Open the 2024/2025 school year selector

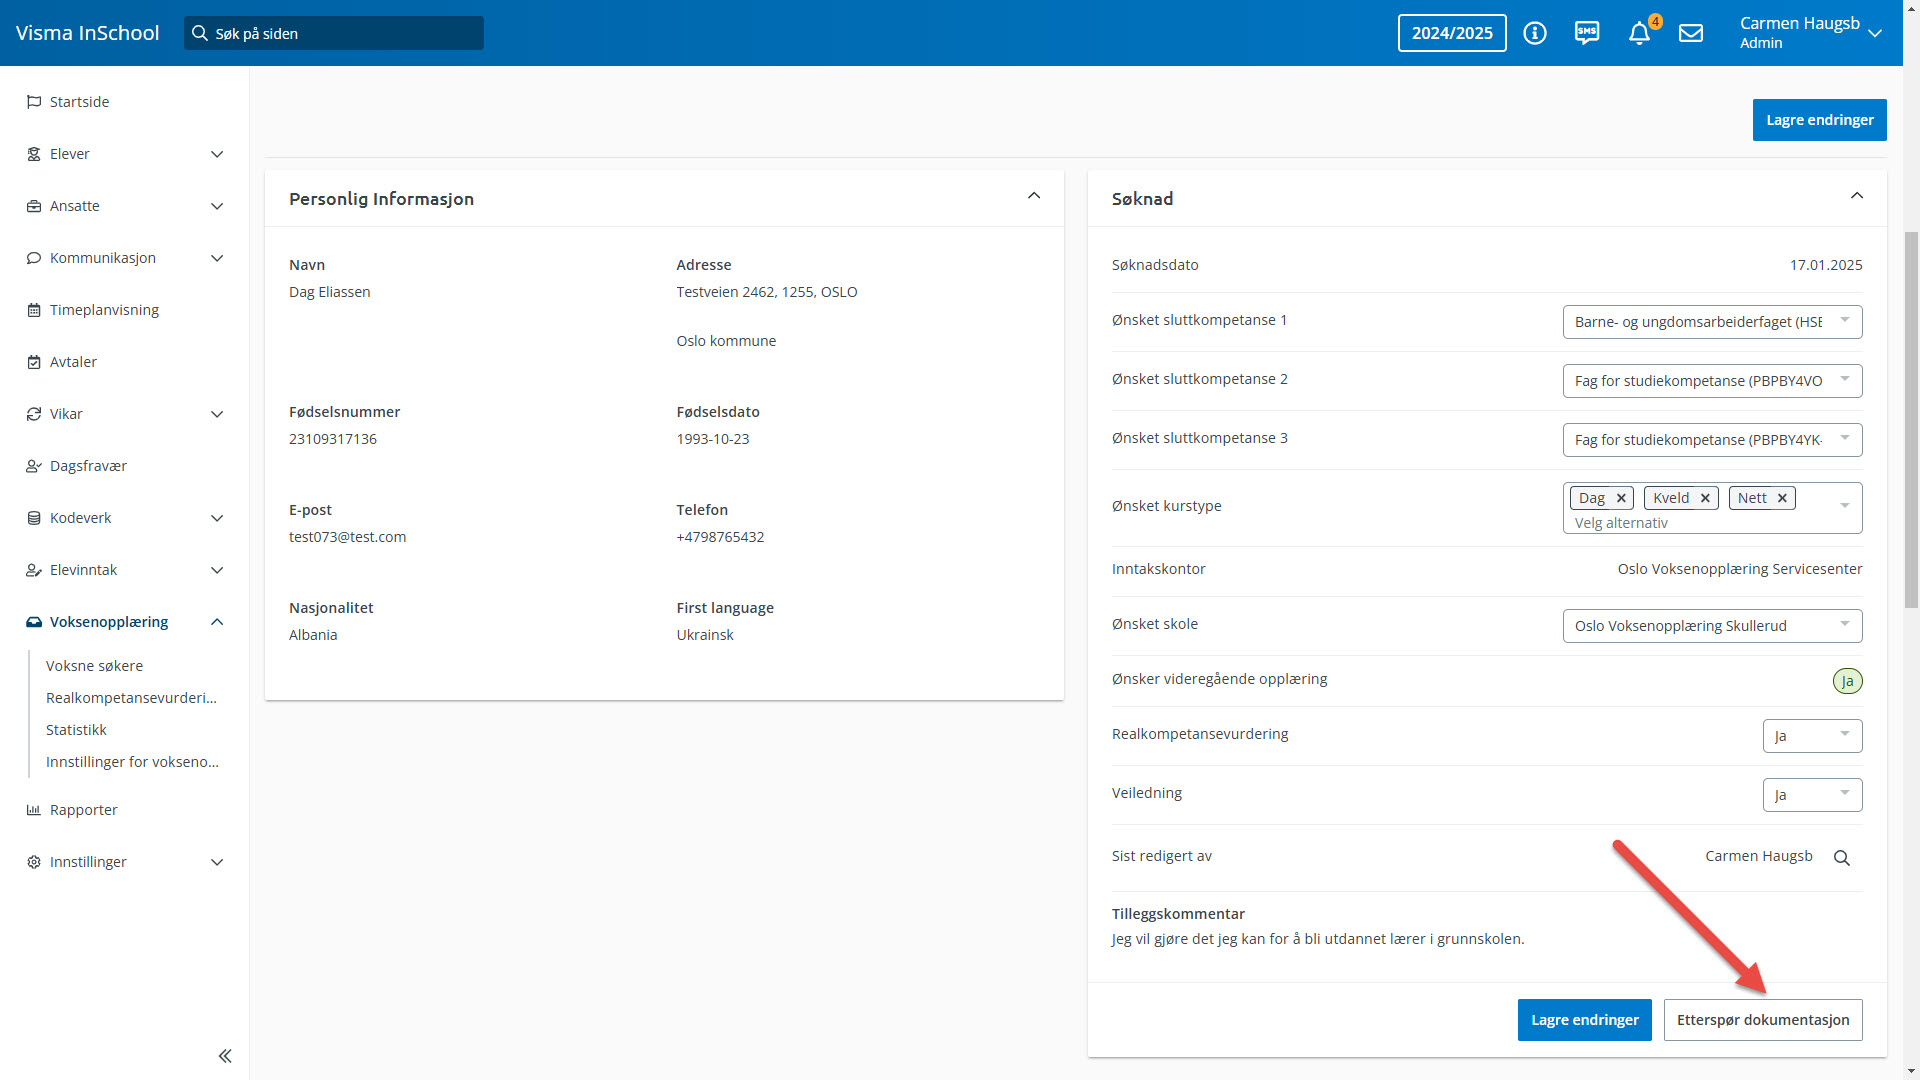click(1451, 33)
